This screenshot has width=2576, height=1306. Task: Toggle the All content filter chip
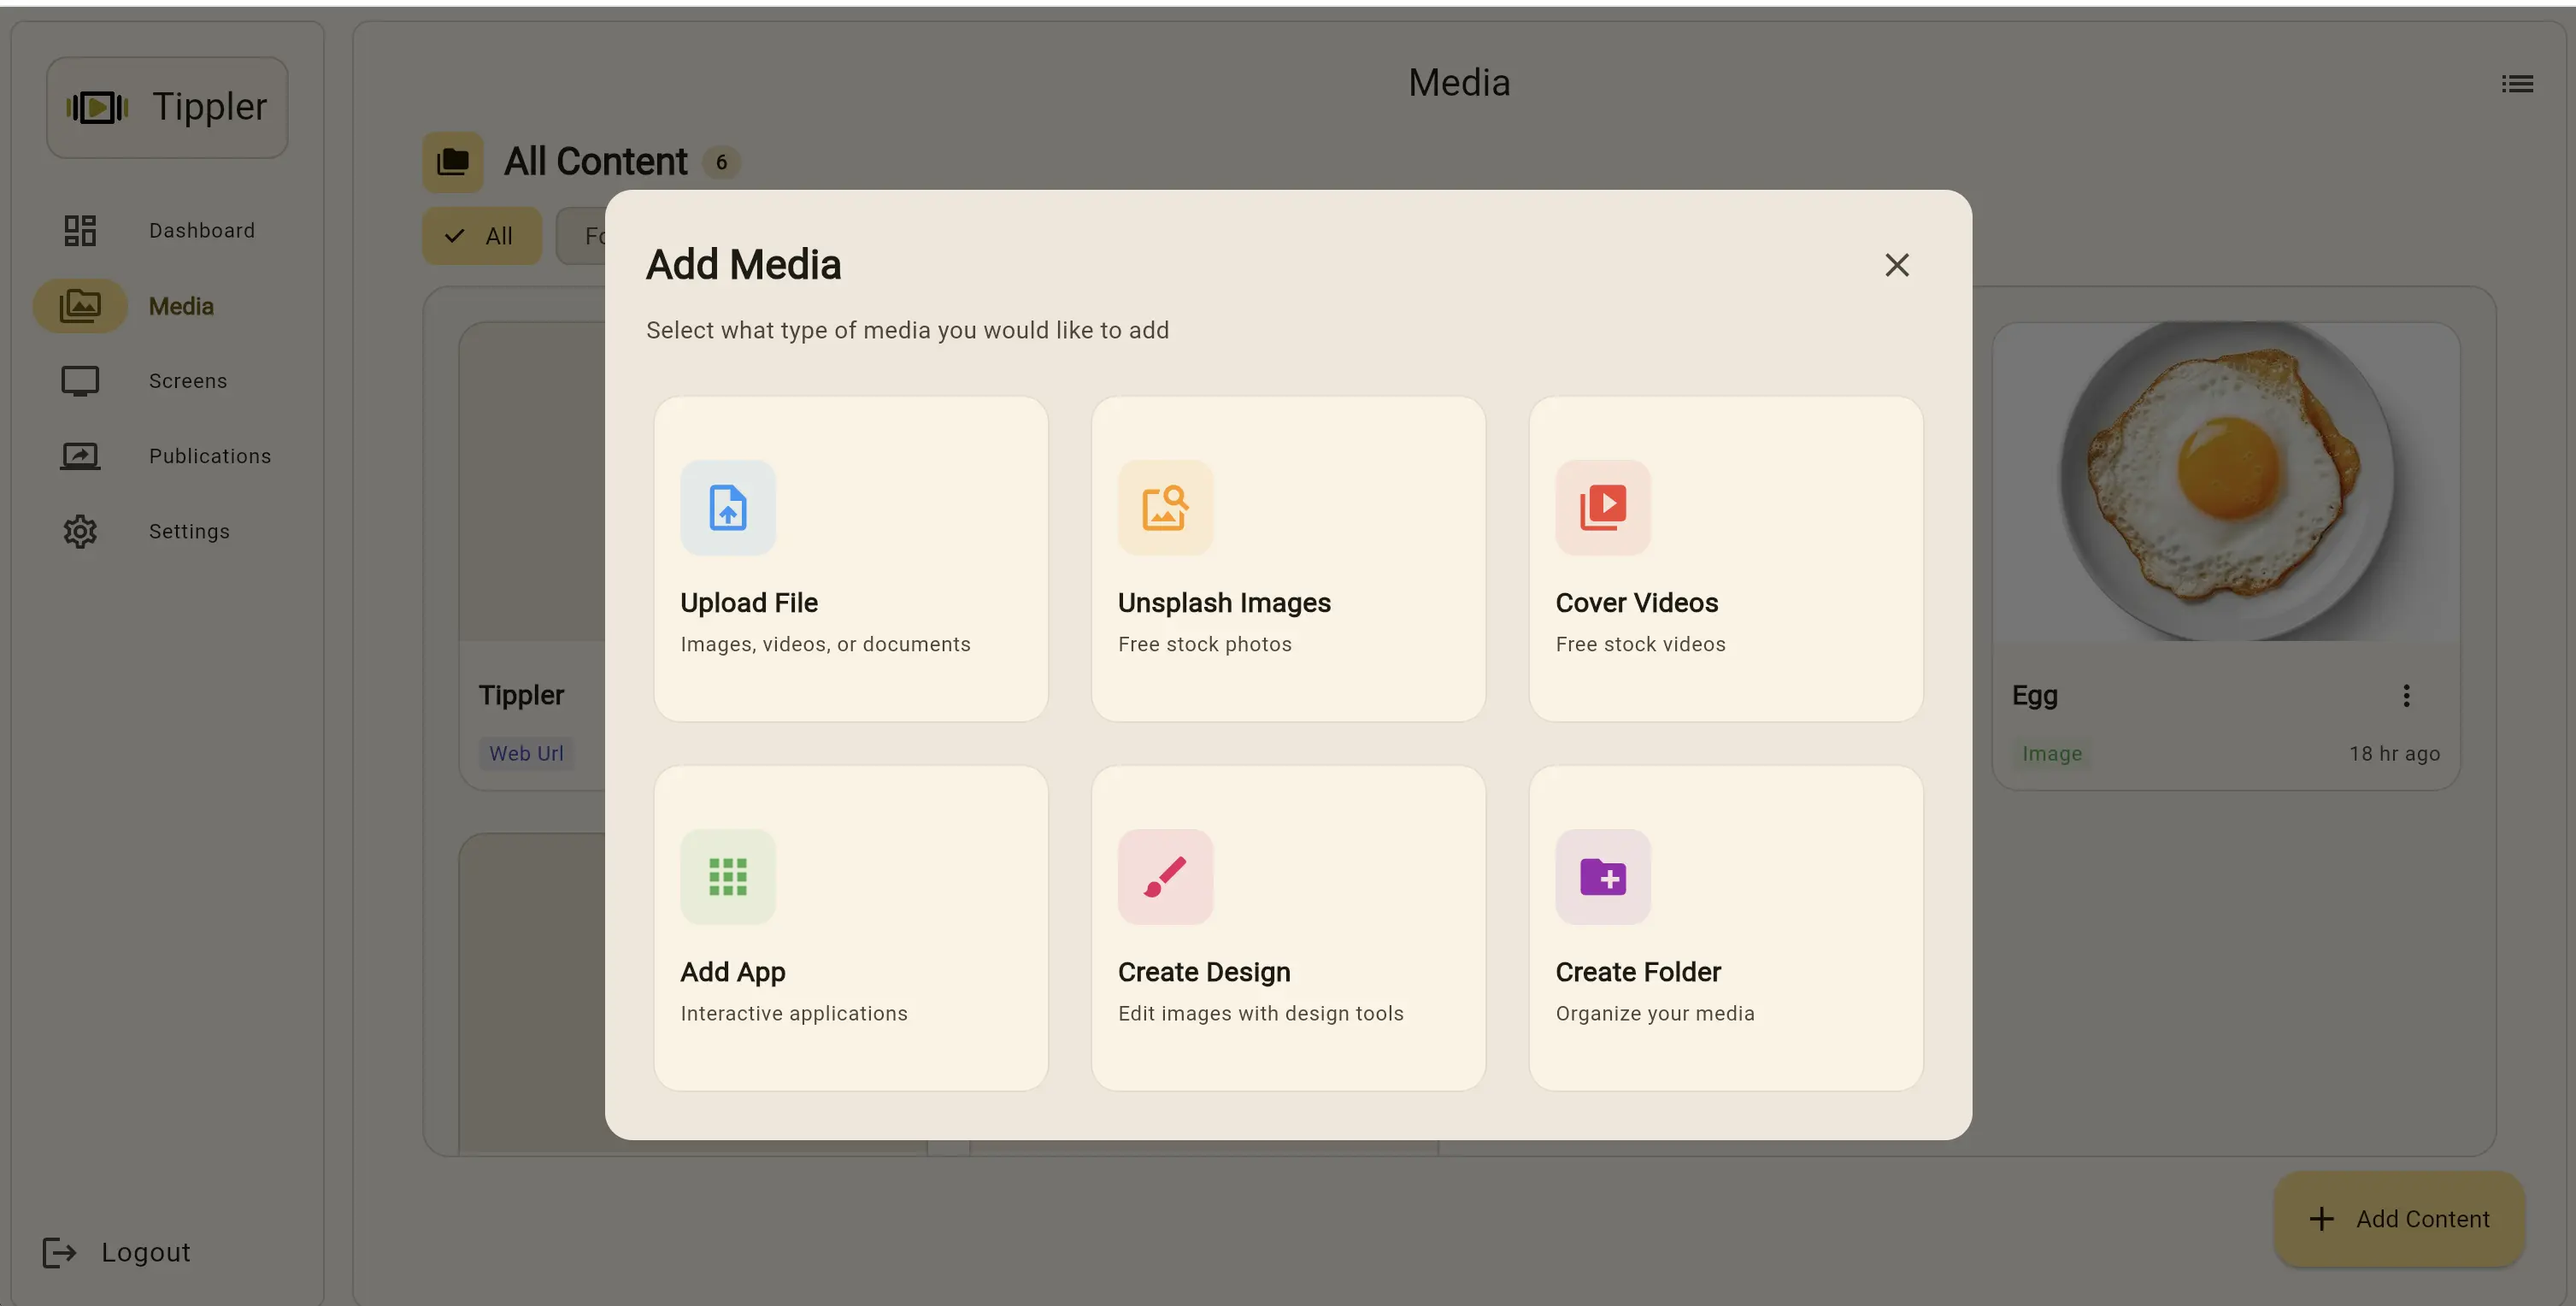click(481, 235)
